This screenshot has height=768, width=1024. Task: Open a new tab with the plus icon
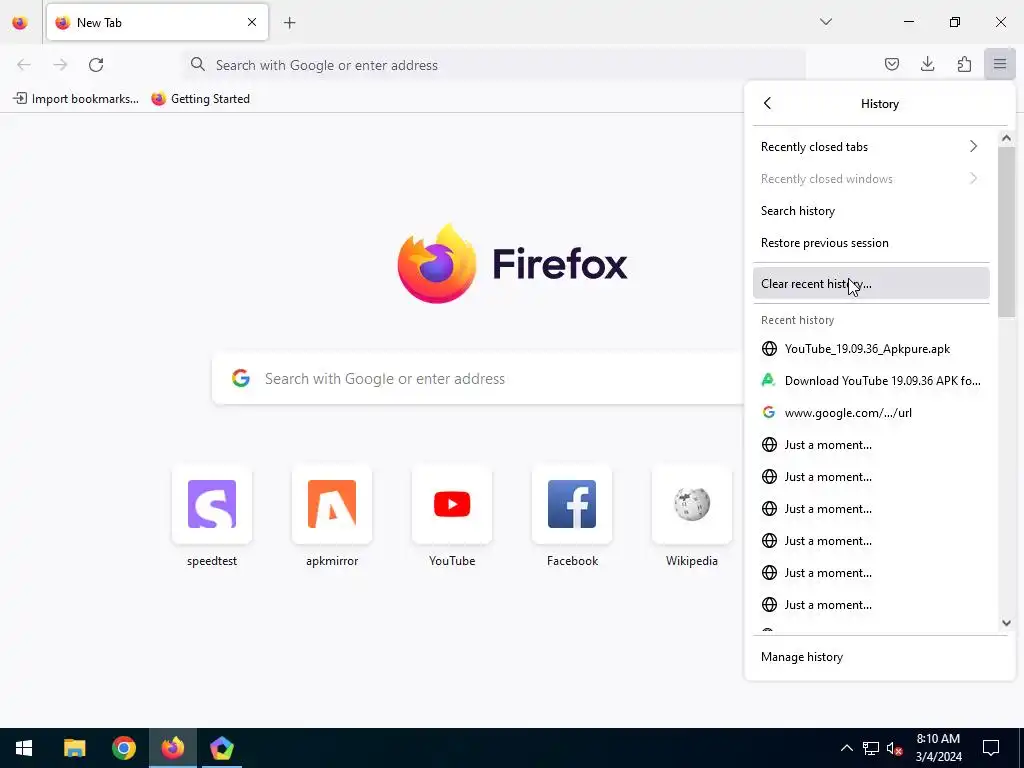tap(289, 23)
